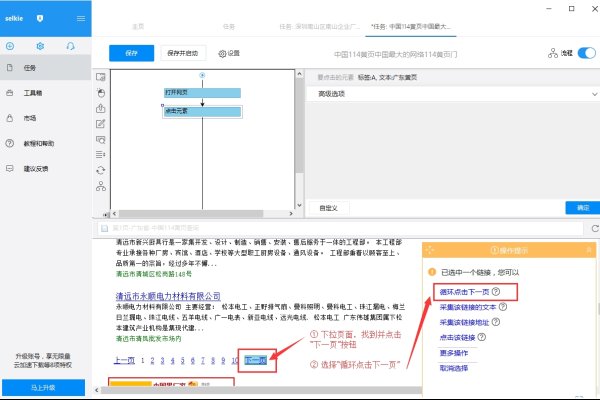The width and height of the screenshot is (600, 400).
Task: Click the 保存并启动 button
Action: (183, 53)
